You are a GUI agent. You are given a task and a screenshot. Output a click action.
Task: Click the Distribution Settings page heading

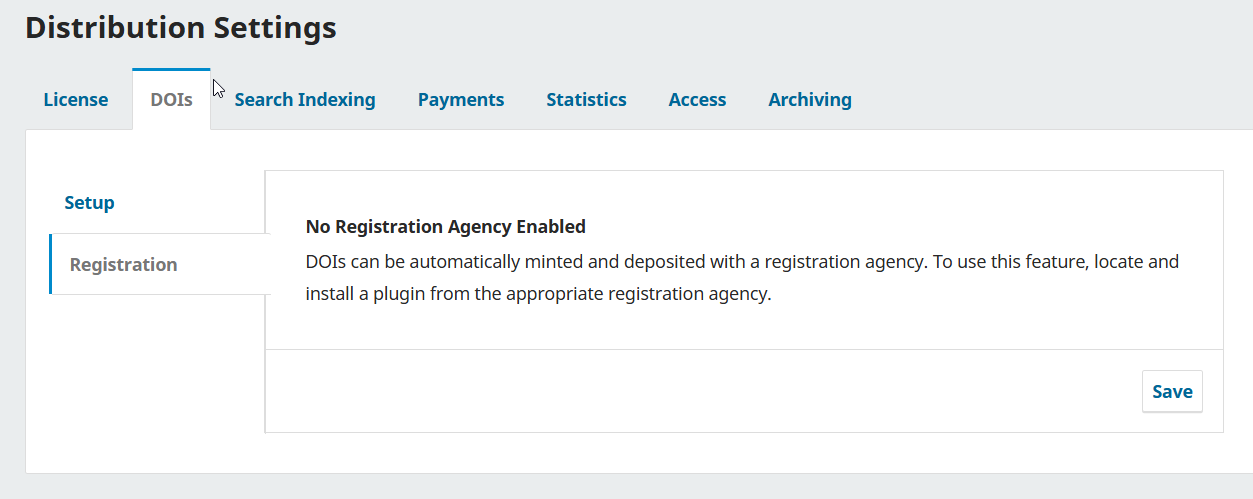pos(181,28)
